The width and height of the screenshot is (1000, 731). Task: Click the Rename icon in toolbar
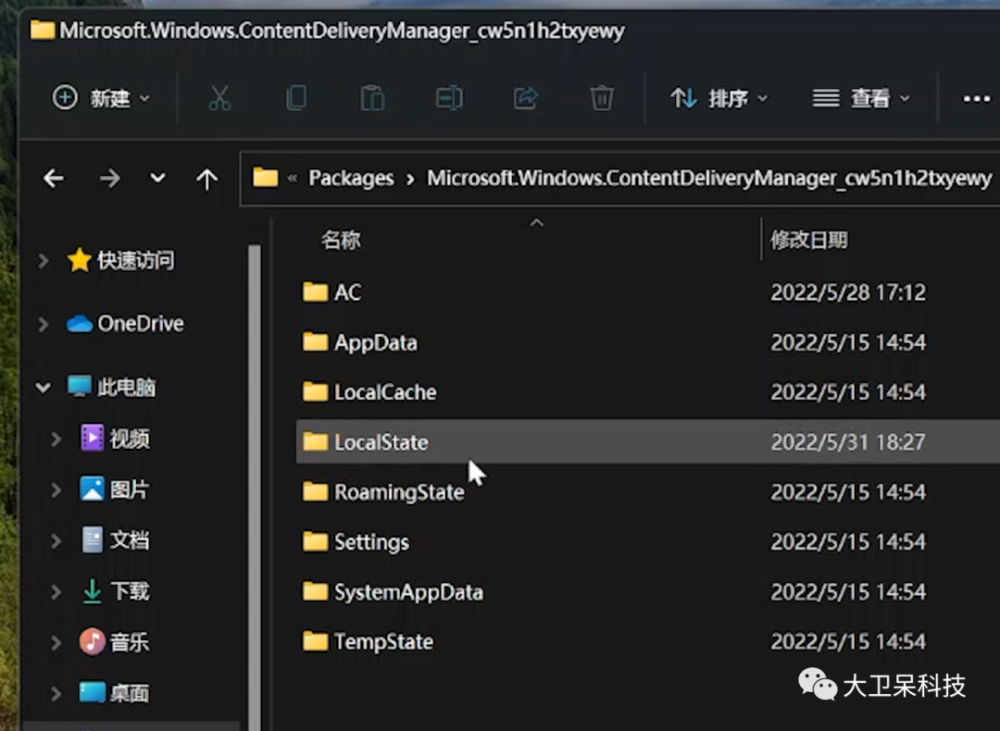(x=449, y=98)
